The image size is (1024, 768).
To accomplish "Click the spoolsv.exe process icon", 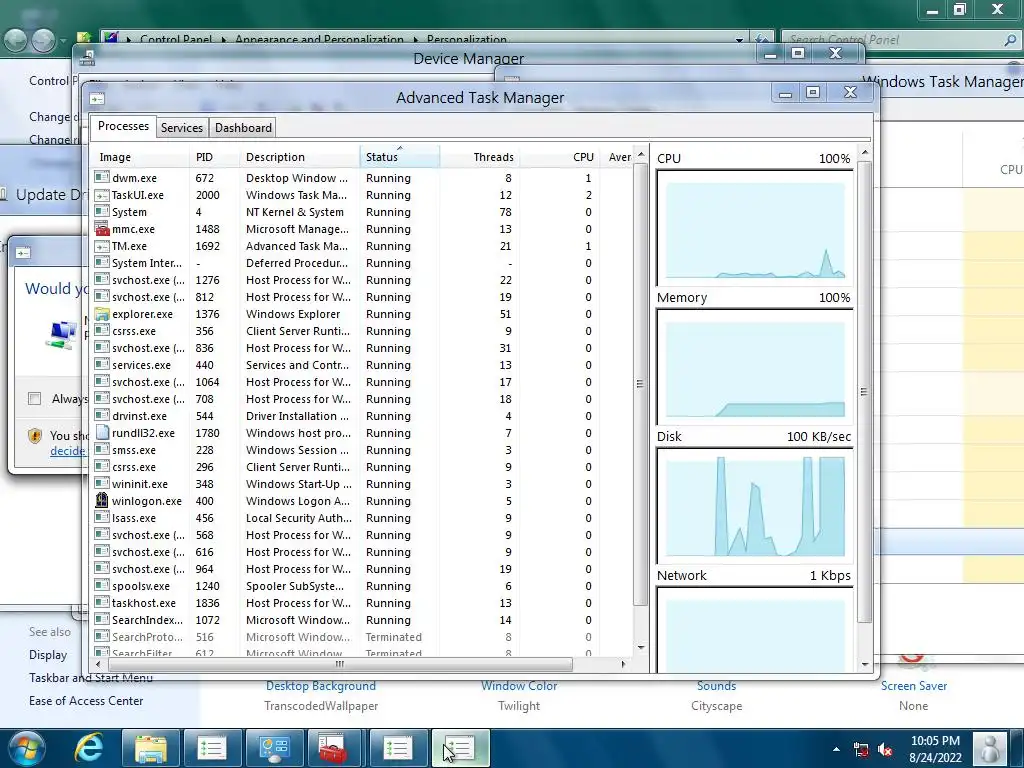I will pos(102,585).
